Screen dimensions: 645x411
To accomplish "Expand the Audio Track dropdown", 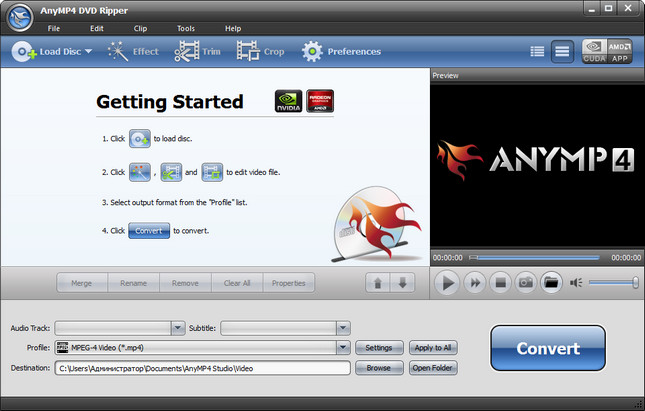I will pyautogui.click(x=179, y=327).
